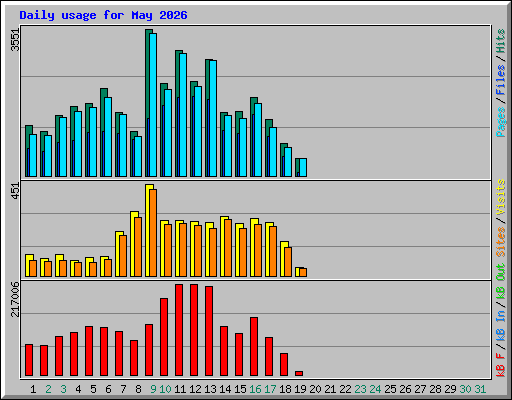Select day label 22 on the x-axis
Viewport: 512px width, 400px height.
(x=345, y=389)
